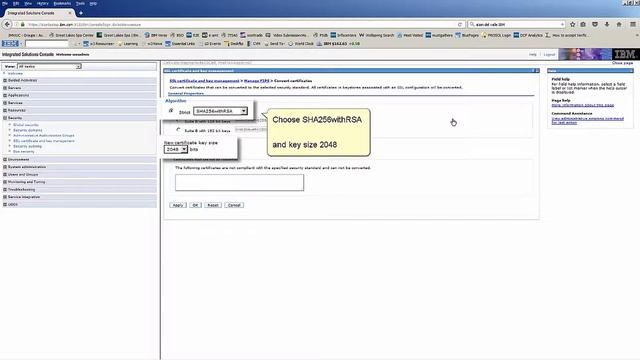Click the Home icon in Firefox toolbar
The width and height of the screenshot is (640, 360).
tap(619, 24)
